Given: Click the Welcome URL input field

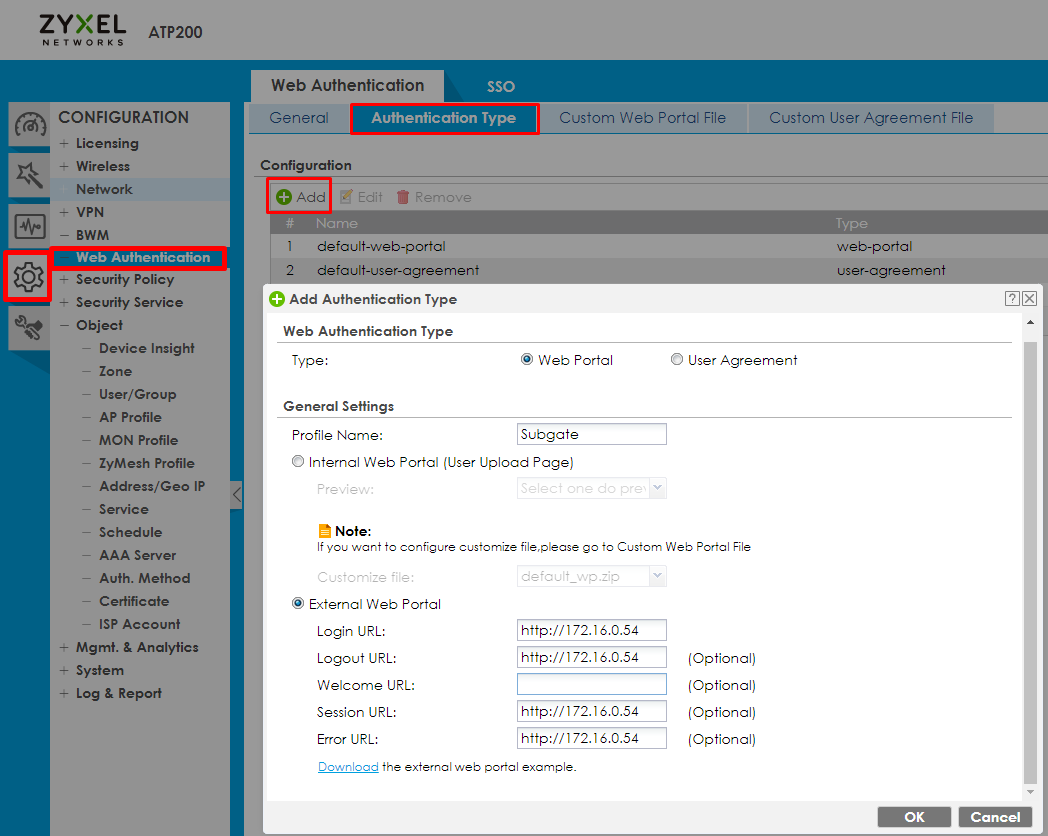Looking at the screenshot, I should [x=592, y=684].
